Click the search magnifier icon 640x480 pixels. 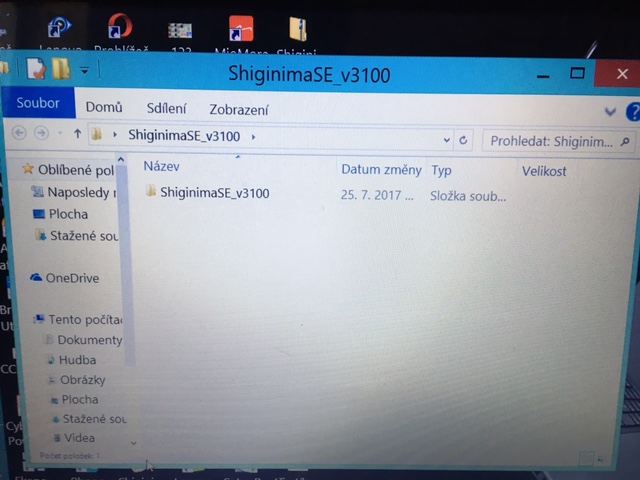click(625, 142)
